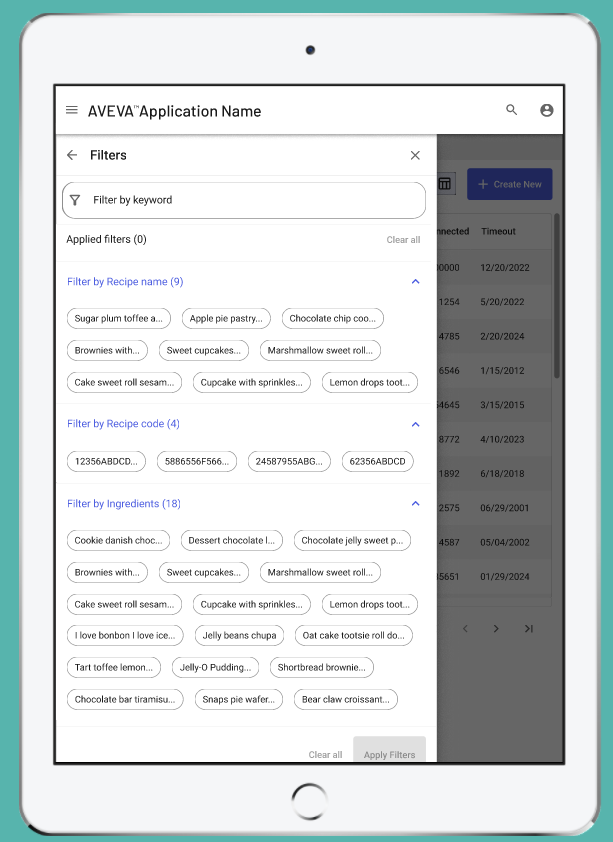Open the hamburger navigation menu

pos(71,110)
